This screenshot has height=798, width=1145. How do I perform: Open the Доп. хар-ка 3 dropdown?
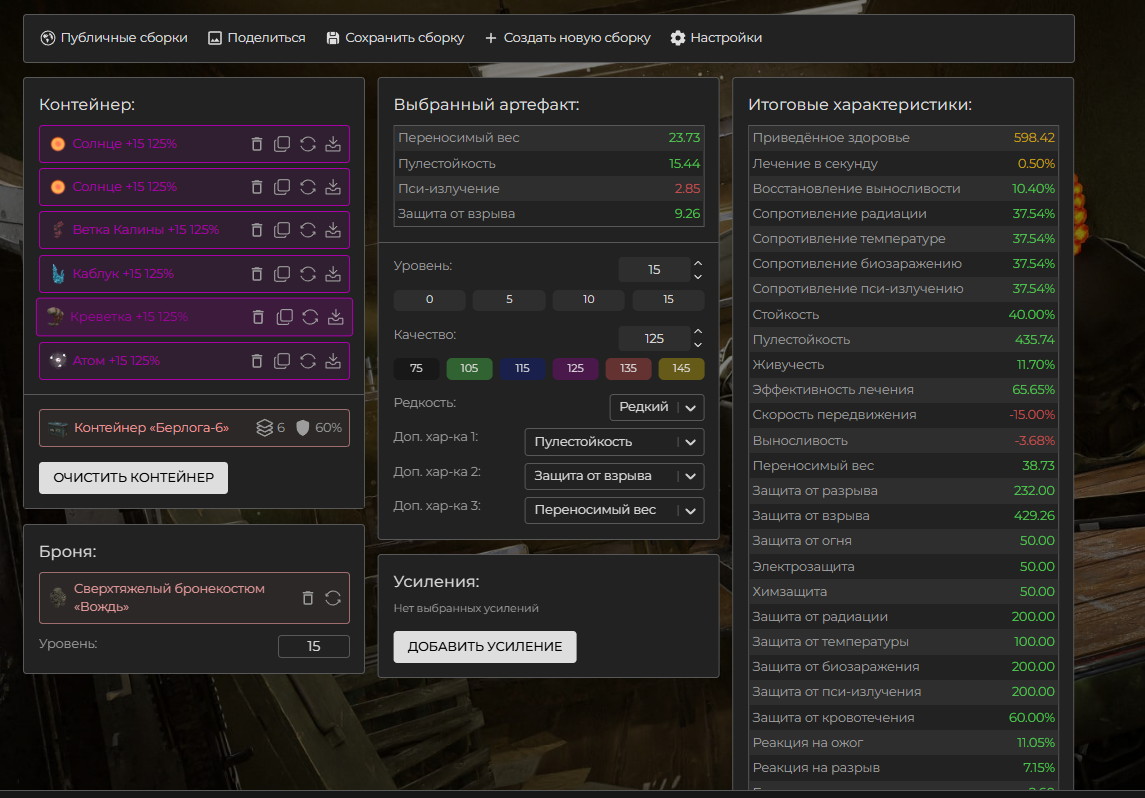[x=614, y=510]
